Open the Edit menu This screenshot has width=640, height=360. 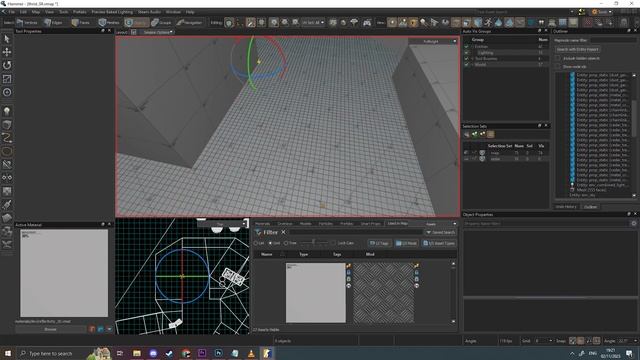(23, 12)
